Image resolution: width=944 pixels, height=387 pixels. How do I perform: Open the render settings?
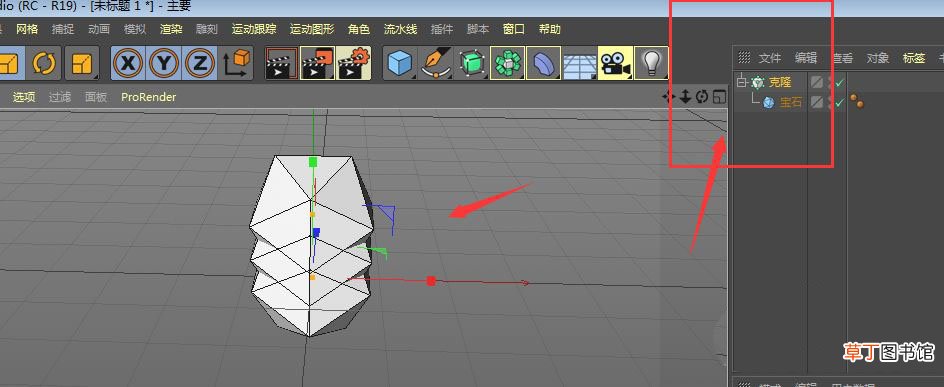(x=353, y=63)
